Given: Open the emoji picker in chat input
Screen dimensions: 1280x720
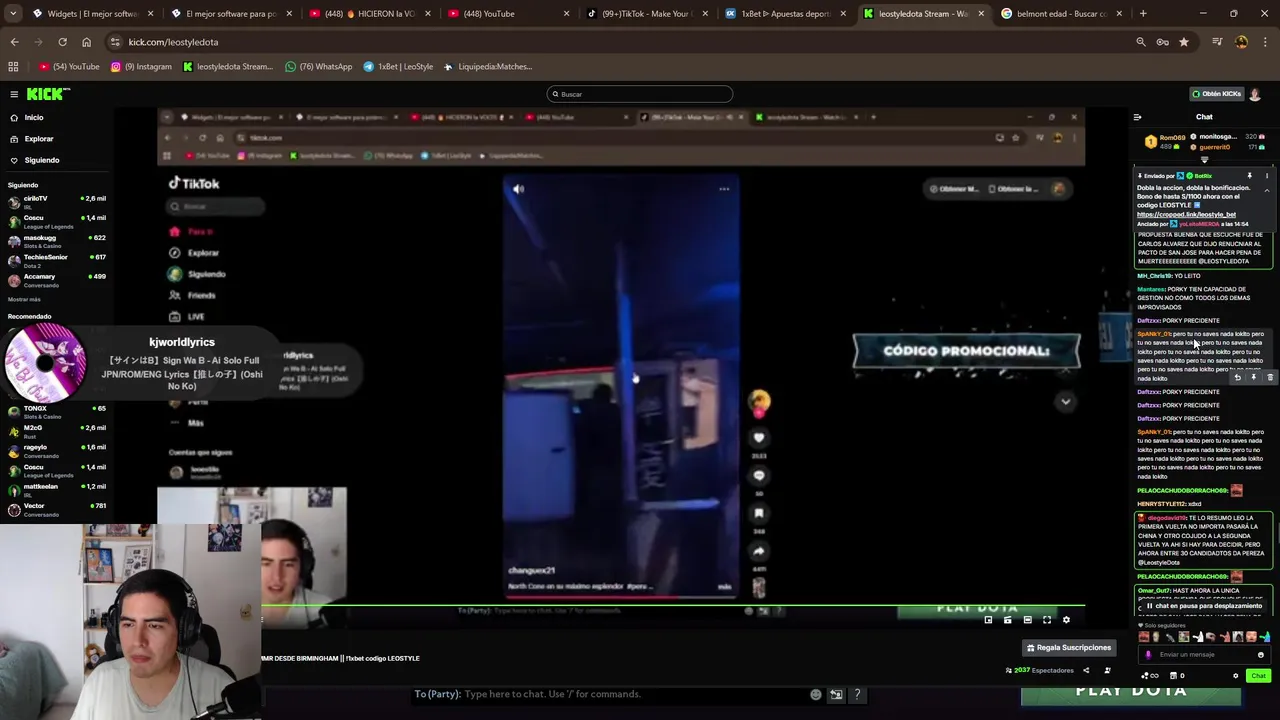Looking at the screenshot, I should [x=1260, y=654].
